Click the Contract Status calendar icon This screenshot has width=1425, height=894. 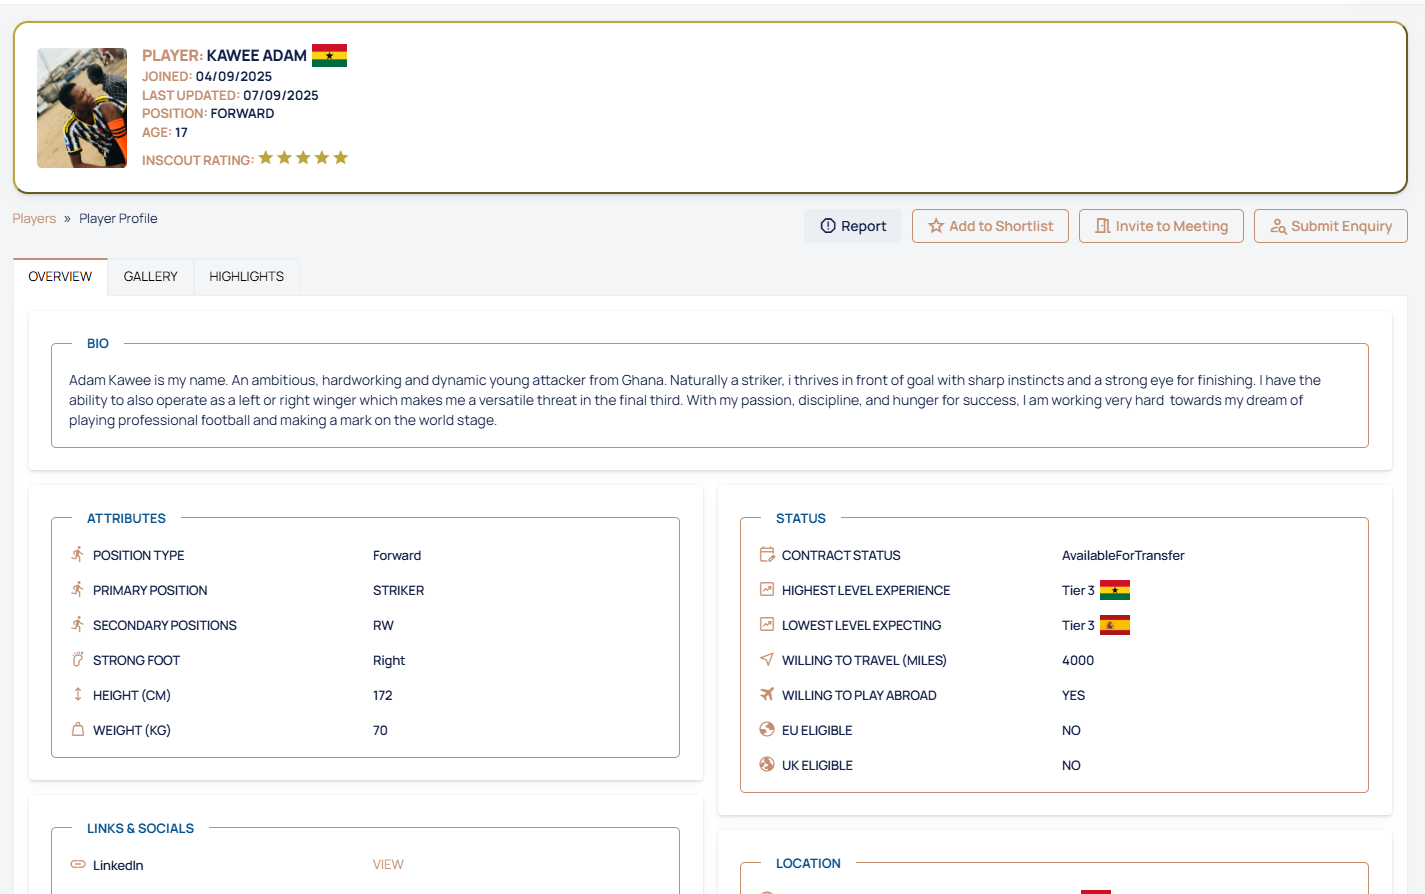click(767, 554)
